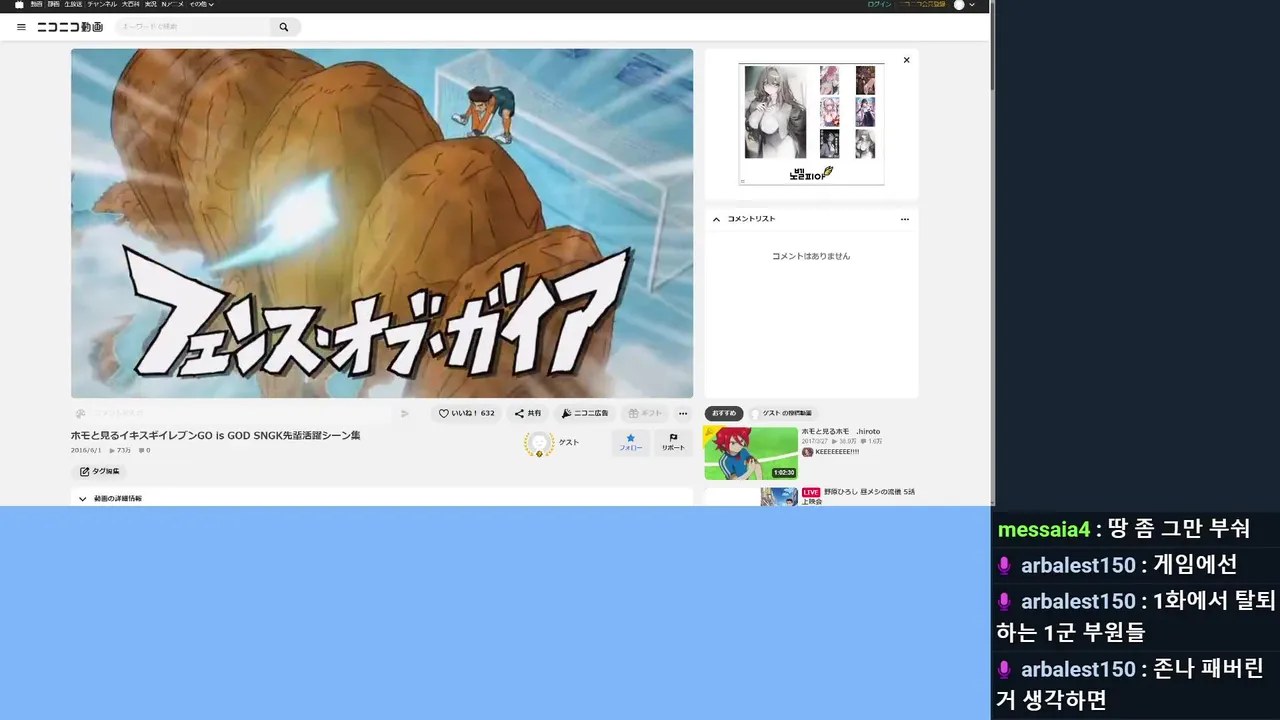
Task: Open the user avatar dropdown in top bar
Action: (x=964, y=5)
